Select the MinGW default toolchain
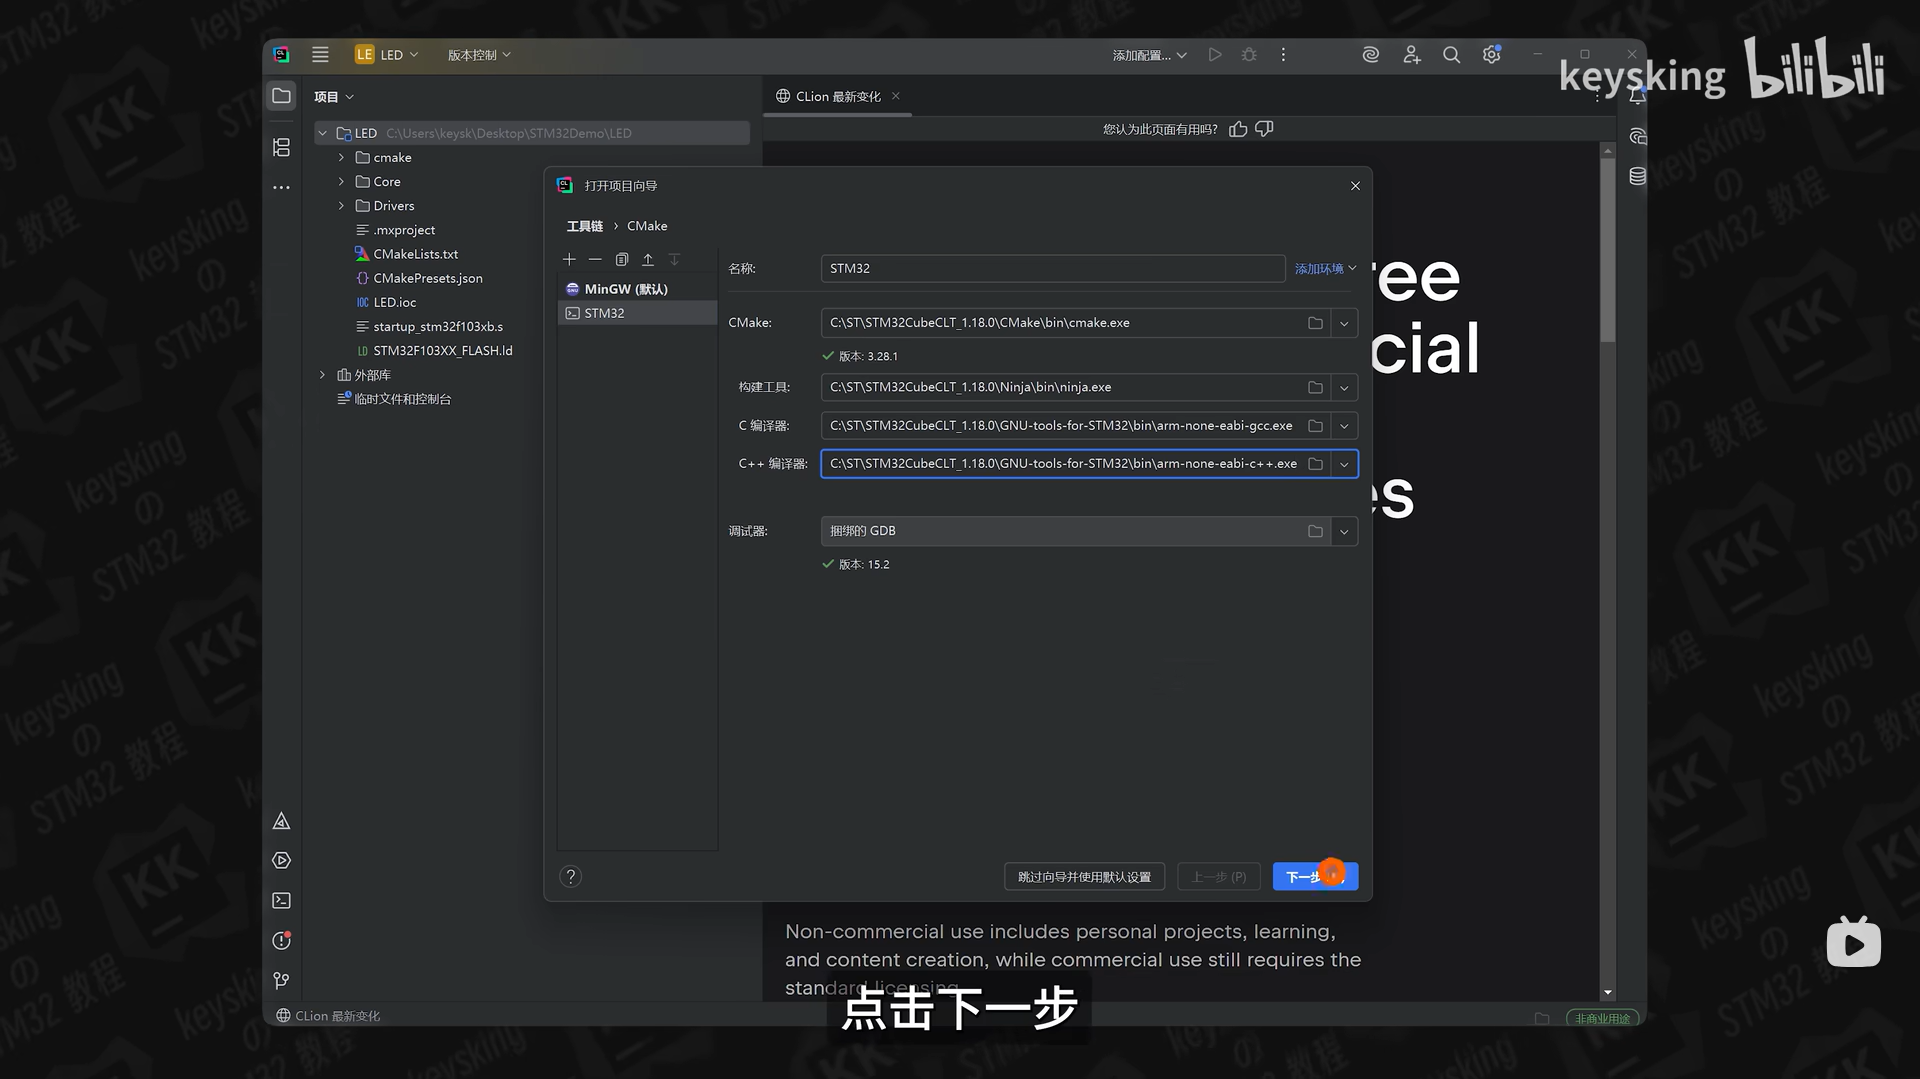The width and height of the screenshot is (1920, 1079). 637,289
